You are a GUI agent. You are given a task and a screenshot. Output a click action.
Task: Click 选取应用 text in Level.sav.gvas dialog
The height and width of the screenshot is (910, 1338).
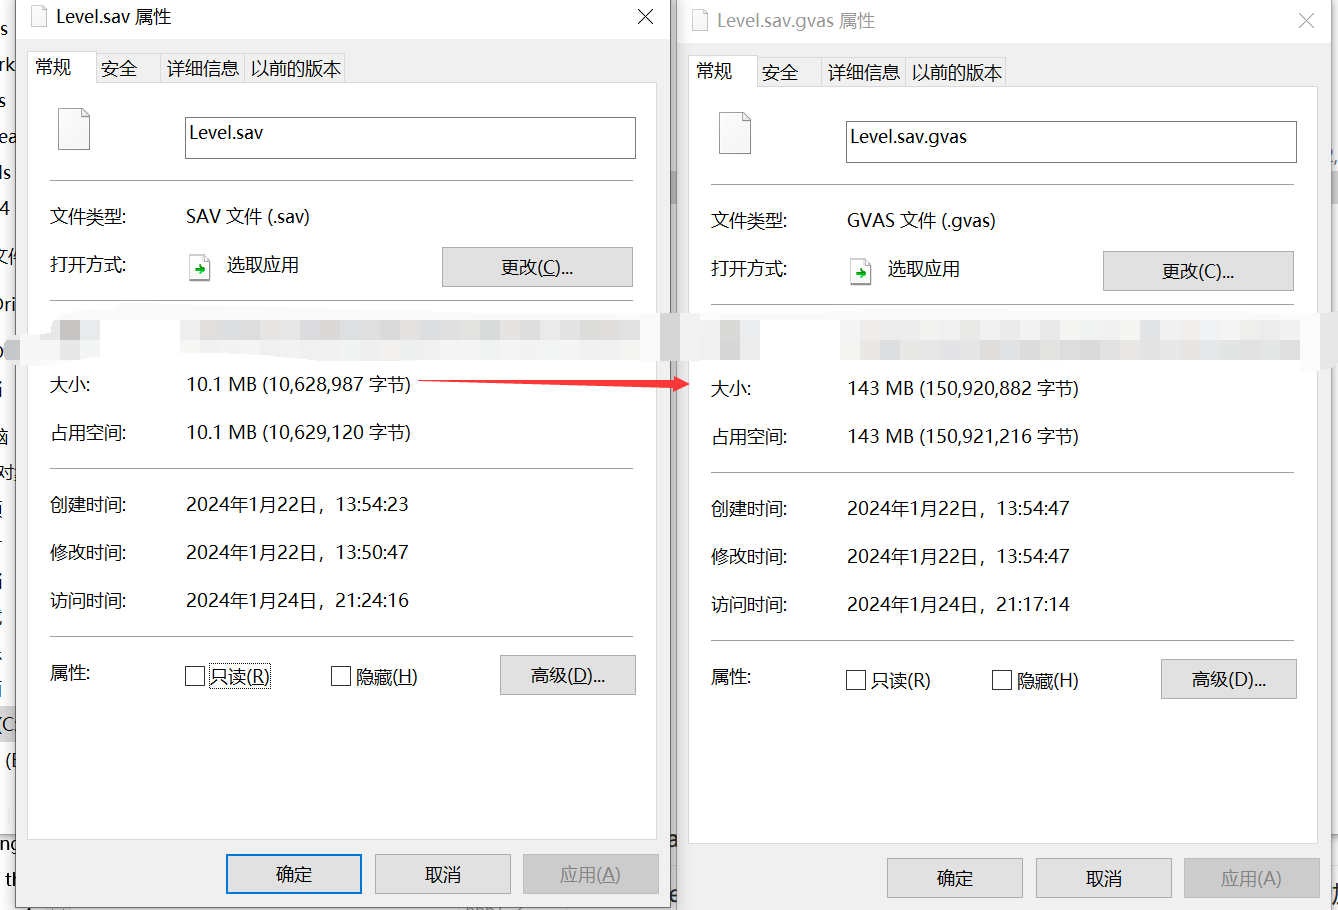click(x=923, y=269)
